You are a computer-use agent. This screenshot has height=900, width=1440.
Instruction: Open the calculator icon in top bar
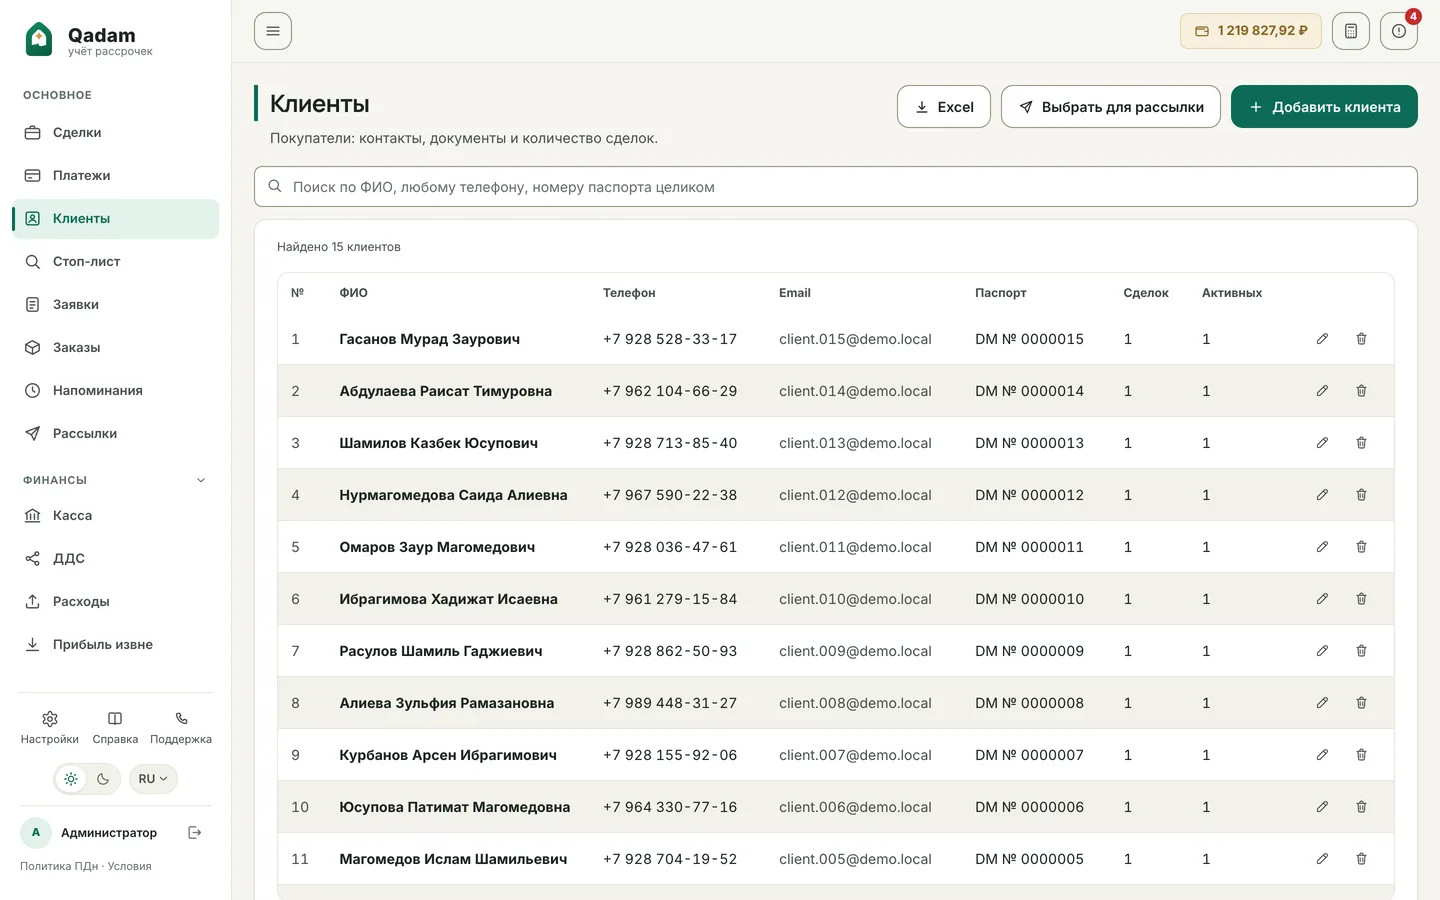pyautogui.click(x=1351, y=31)
